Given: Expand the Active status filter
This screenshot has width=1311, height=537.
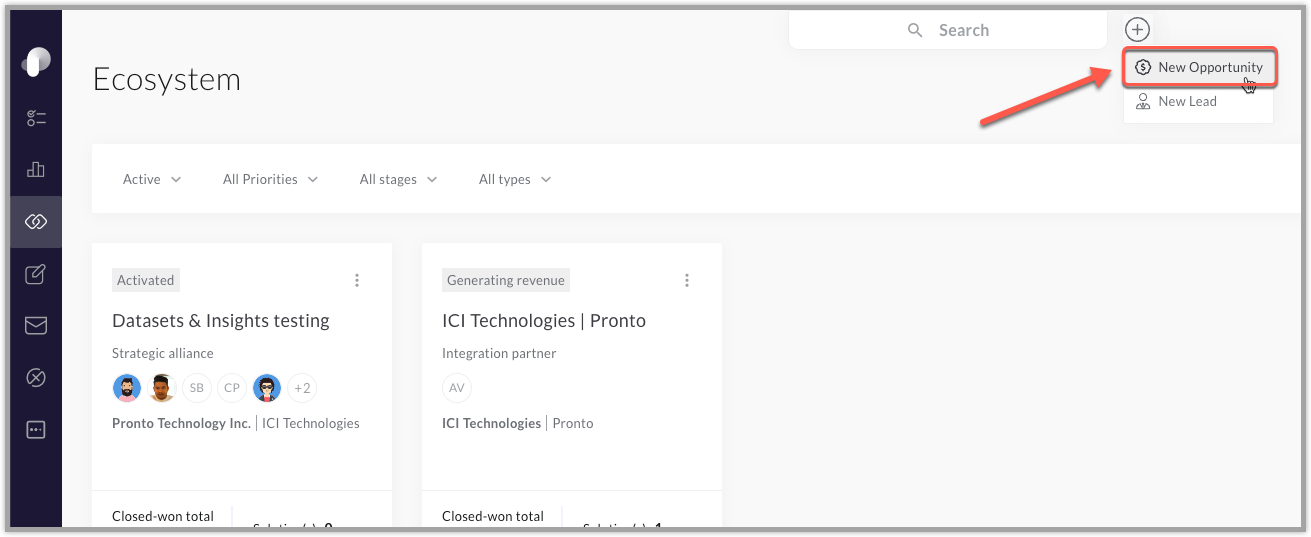Looking at the screenshot, I should [152, 180].
